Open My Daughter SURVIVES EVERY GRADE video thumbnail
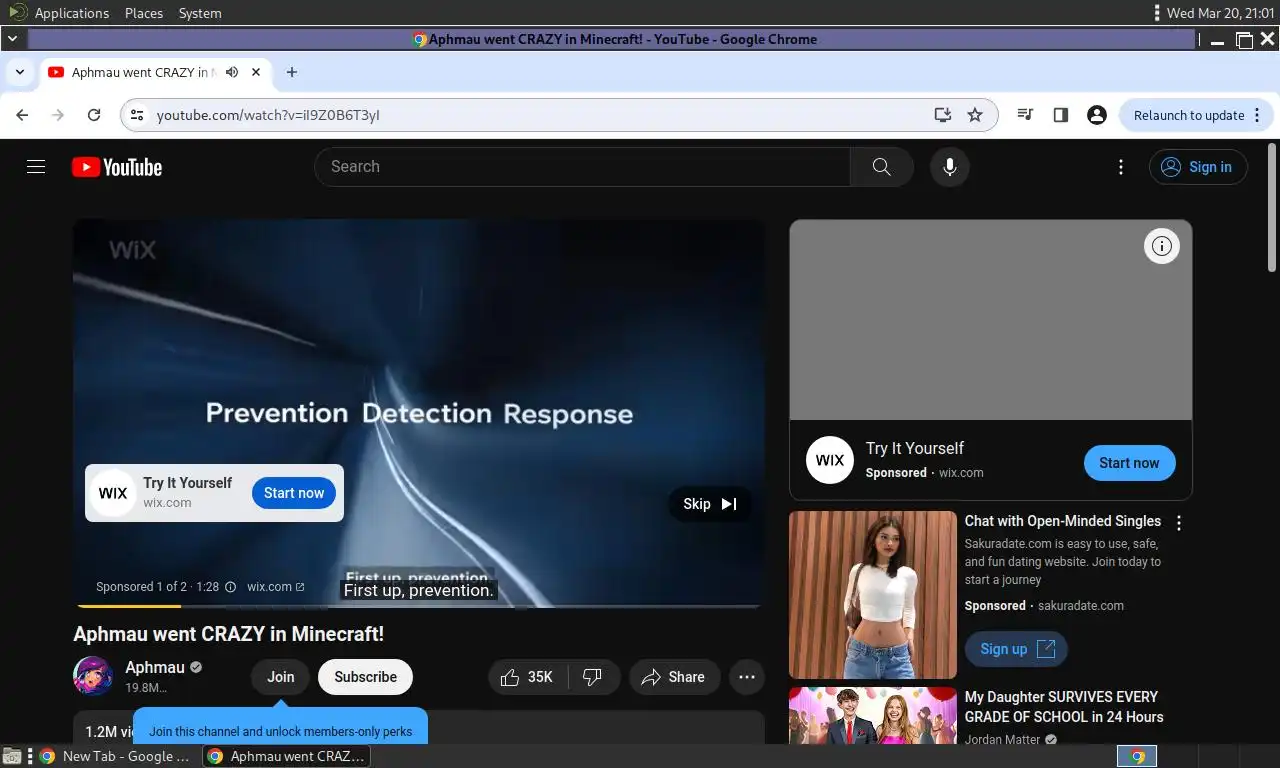Image resolution: width=1280 pixels, height=768 pixels. 873,715
